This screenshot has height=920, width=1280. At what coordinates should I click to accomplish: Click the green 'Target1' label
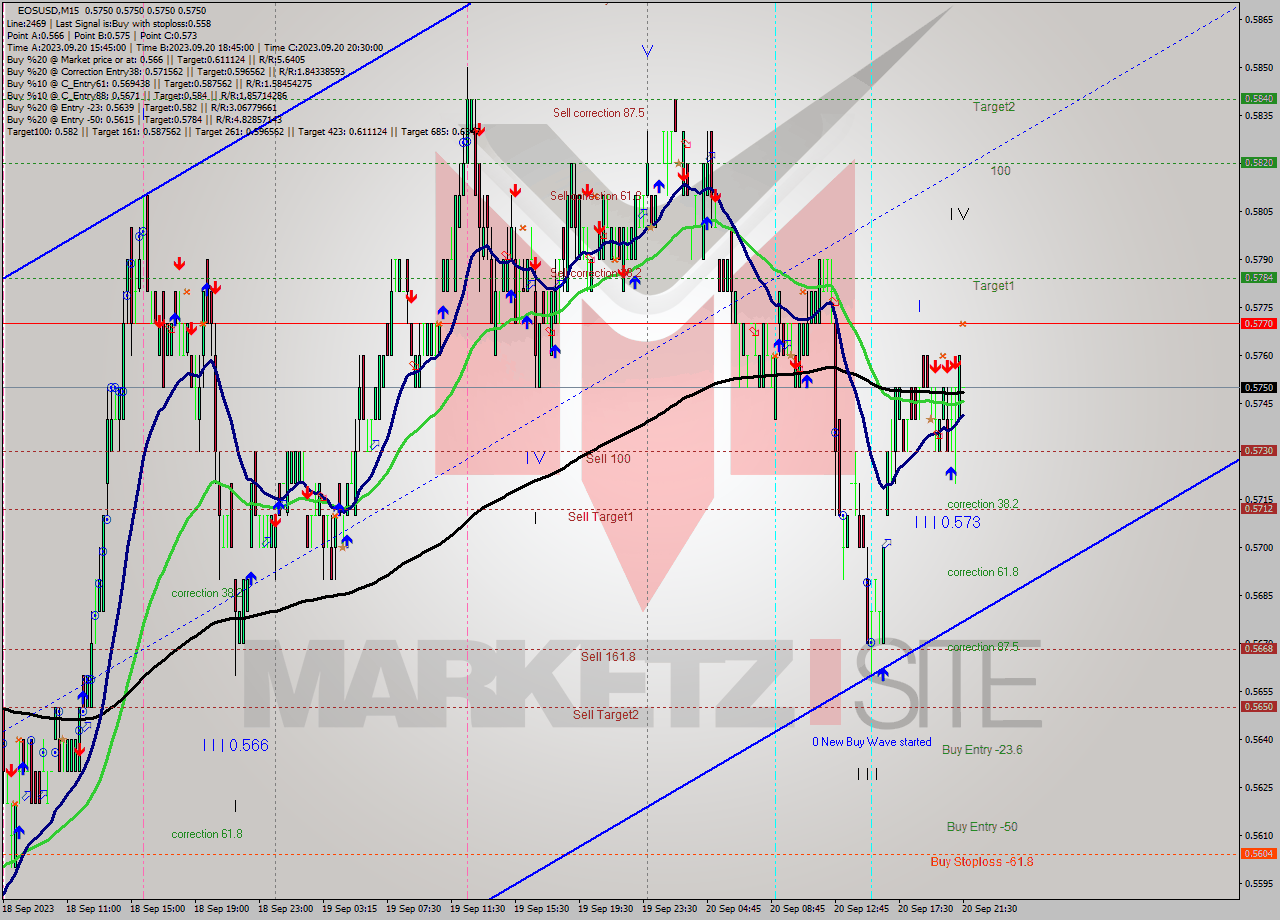pyautogui.click(x=994, y=286)
